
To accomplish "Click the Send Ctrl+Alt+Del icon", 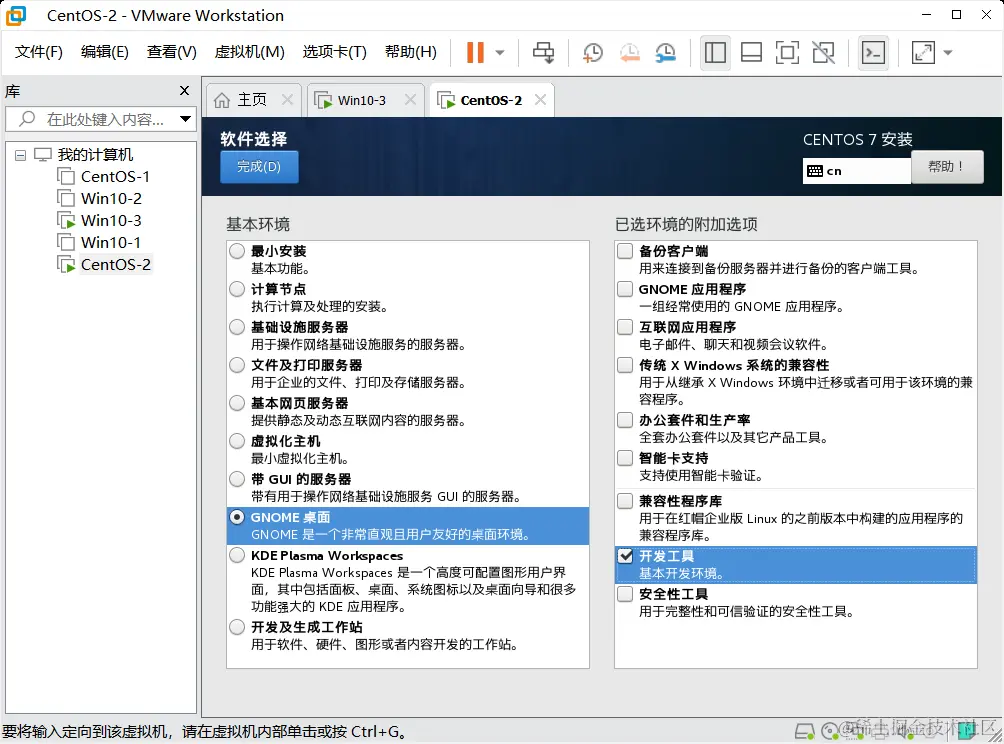I will point(544,53).
